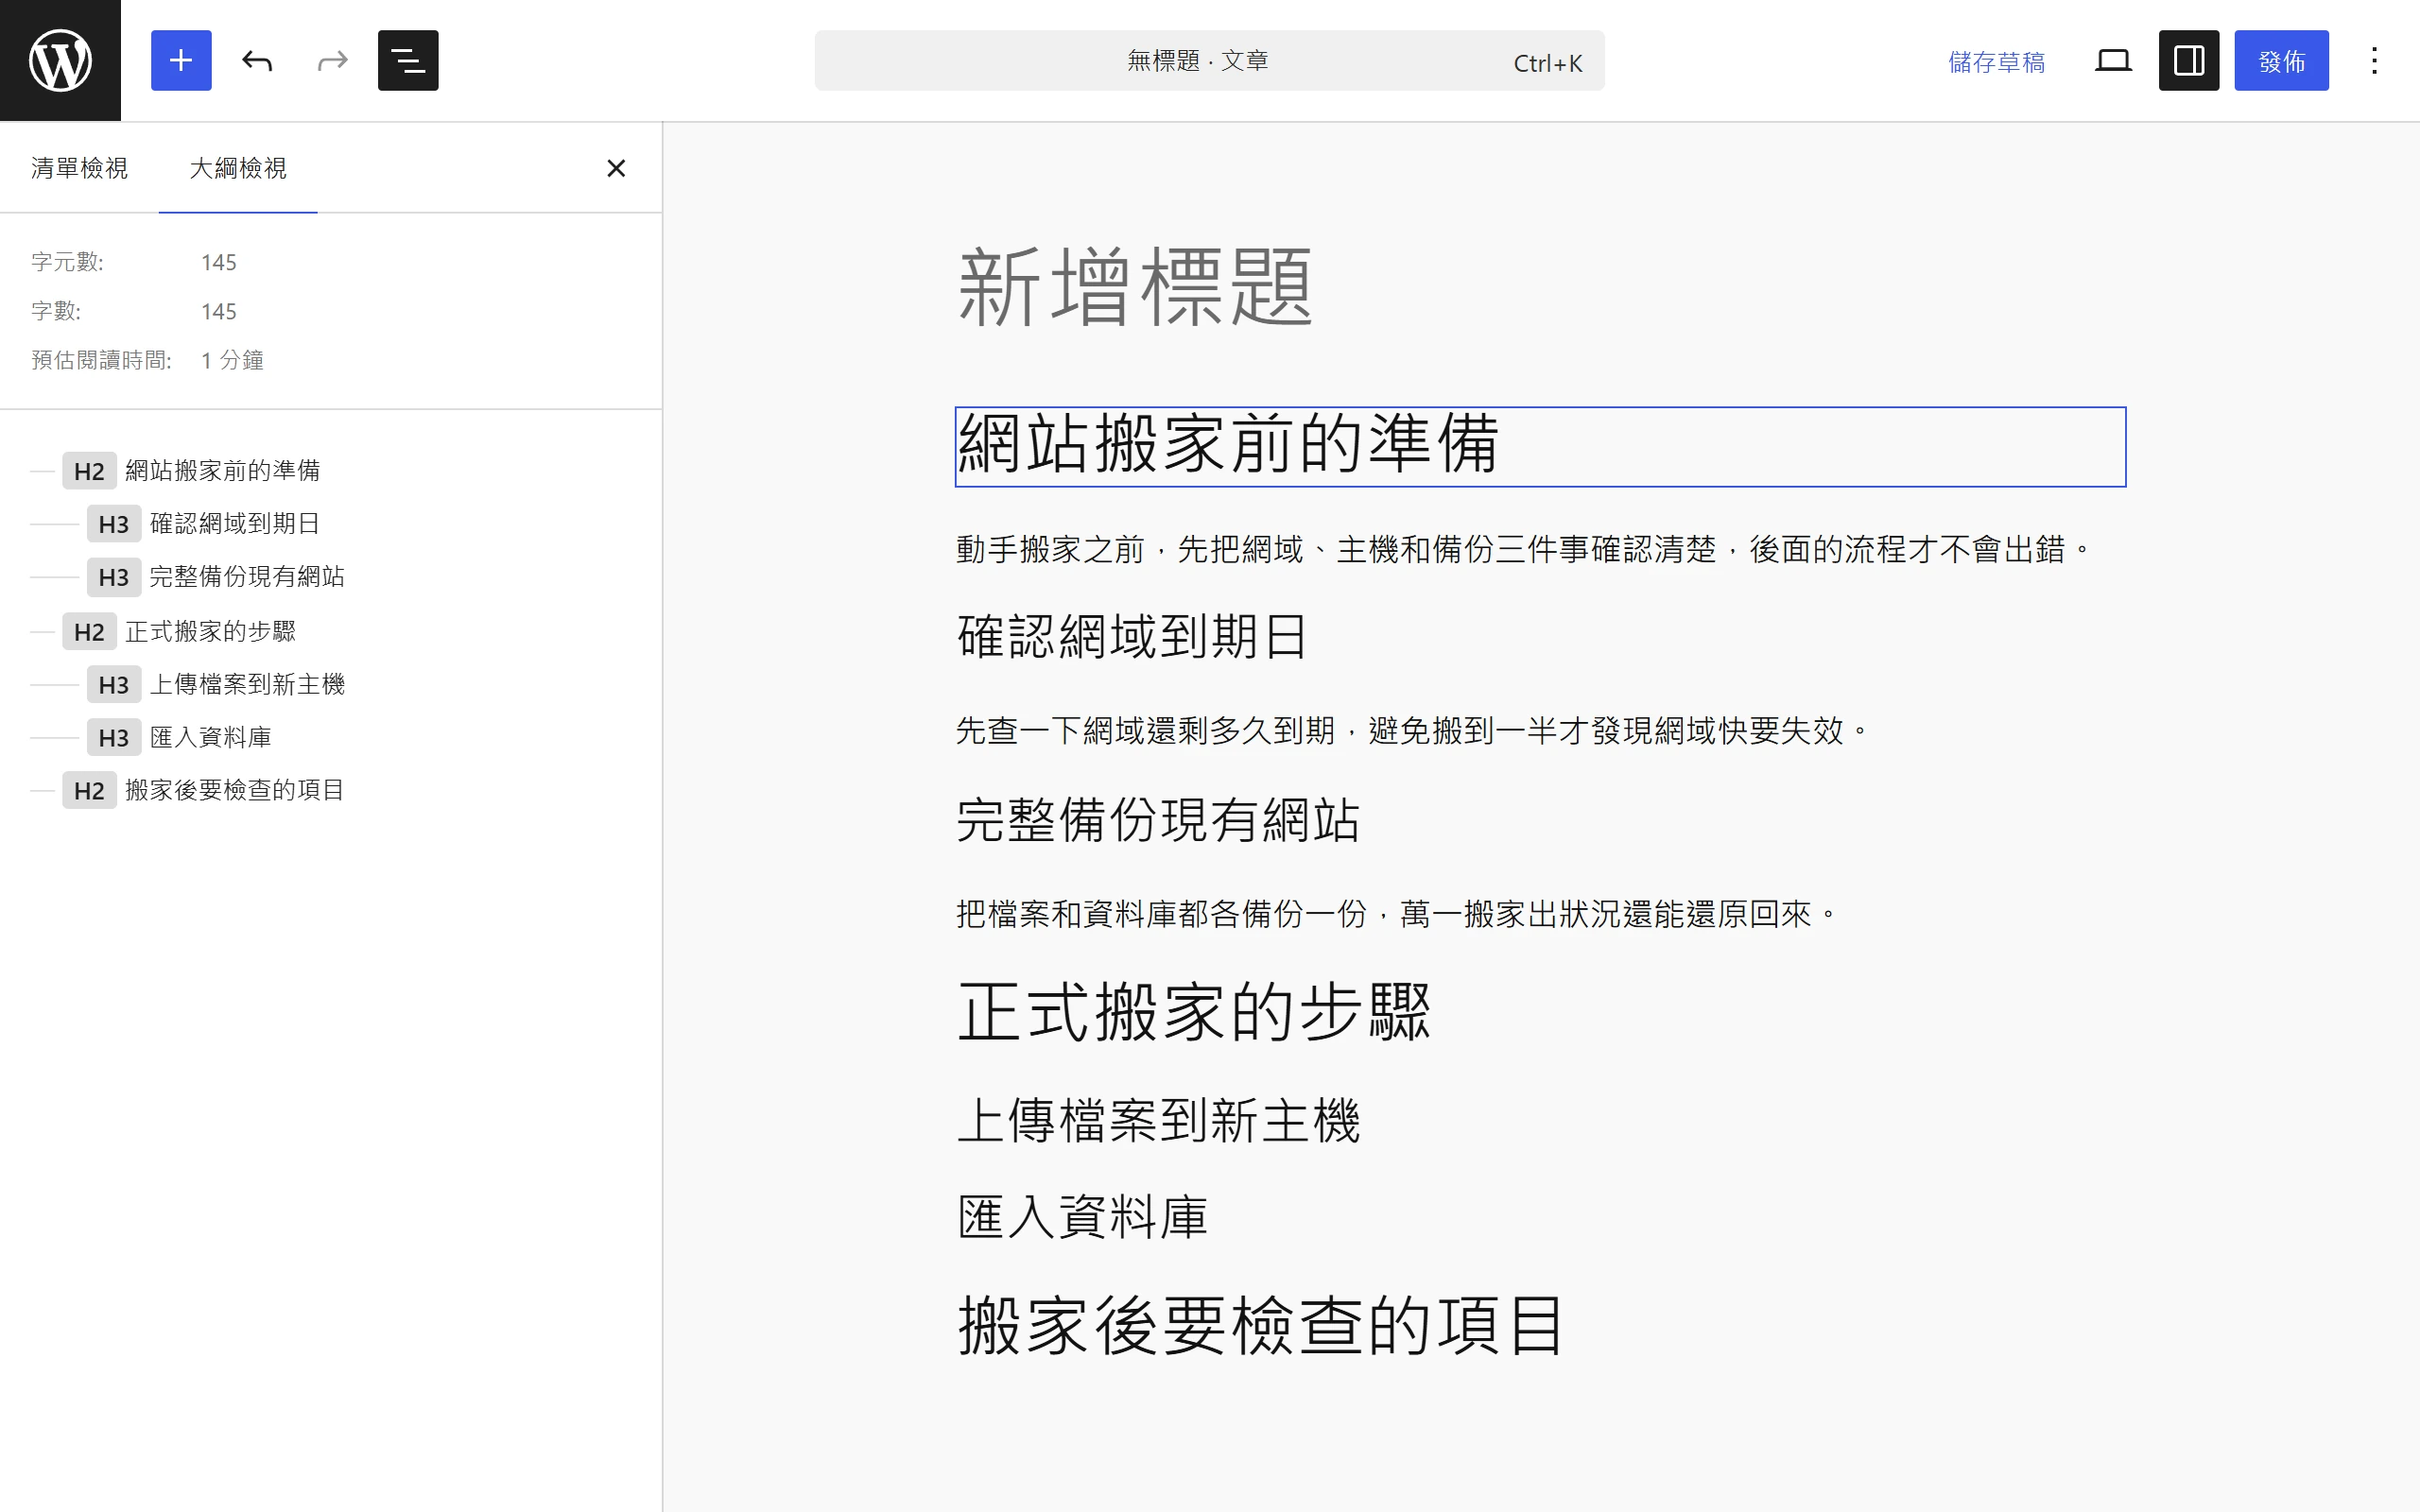Select the editor heading 搬家後要檢查的項目

(1540, 1326)
